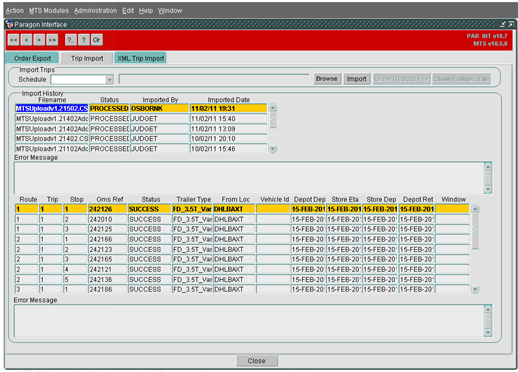This screenshot has height=372, width=518.
Task: Click the Paragon Interface window icon
Action: (10, 24)
